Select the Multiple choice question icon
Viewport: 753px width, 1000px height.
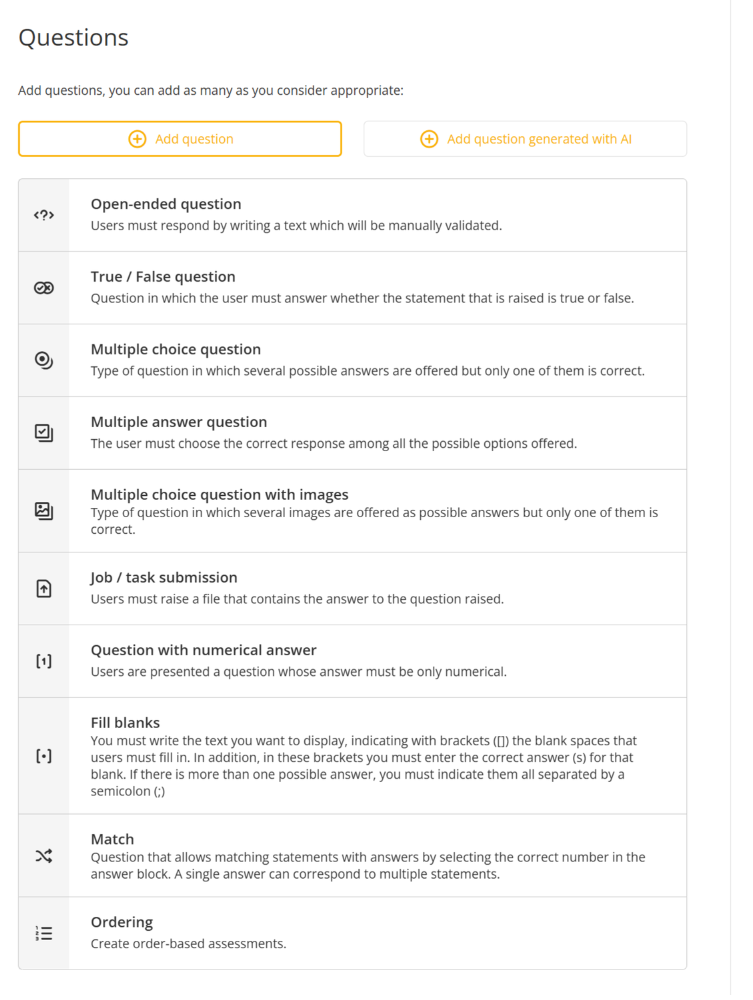pos(43,361)
